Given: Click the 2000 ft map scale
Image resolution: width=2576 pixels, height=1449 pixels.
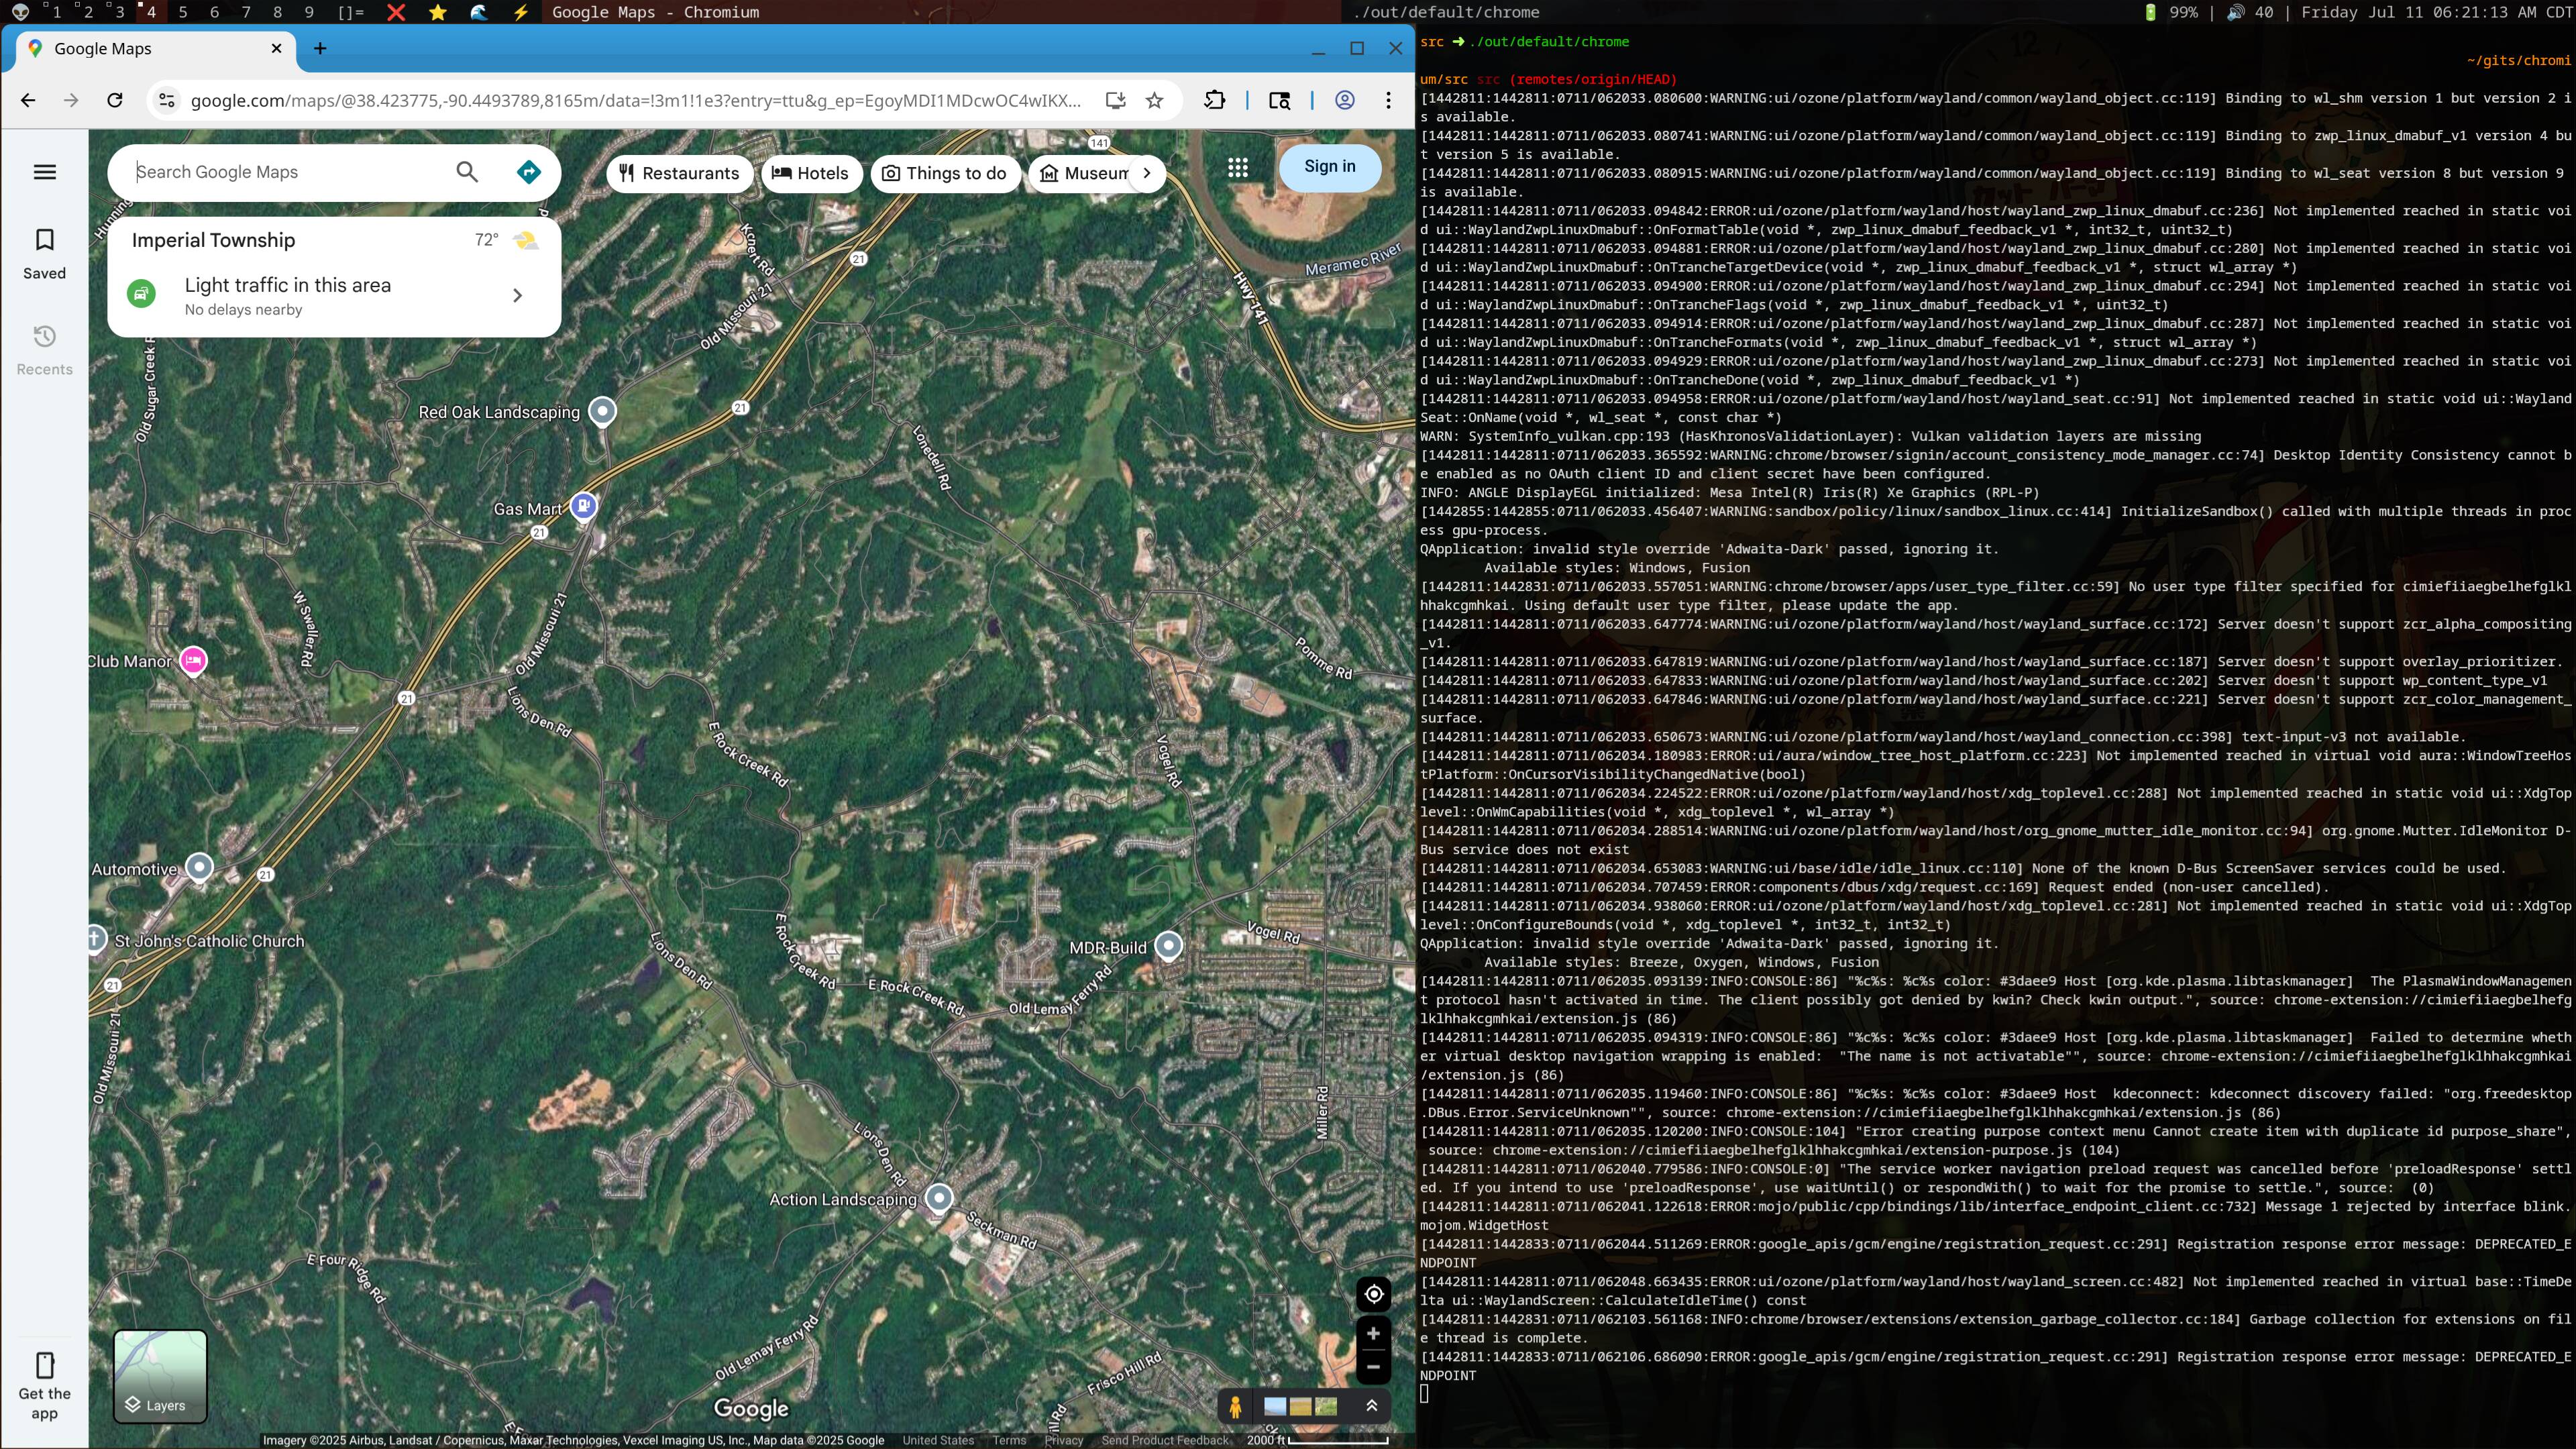Looking at the screenshot, I should click(1318, 1440).
